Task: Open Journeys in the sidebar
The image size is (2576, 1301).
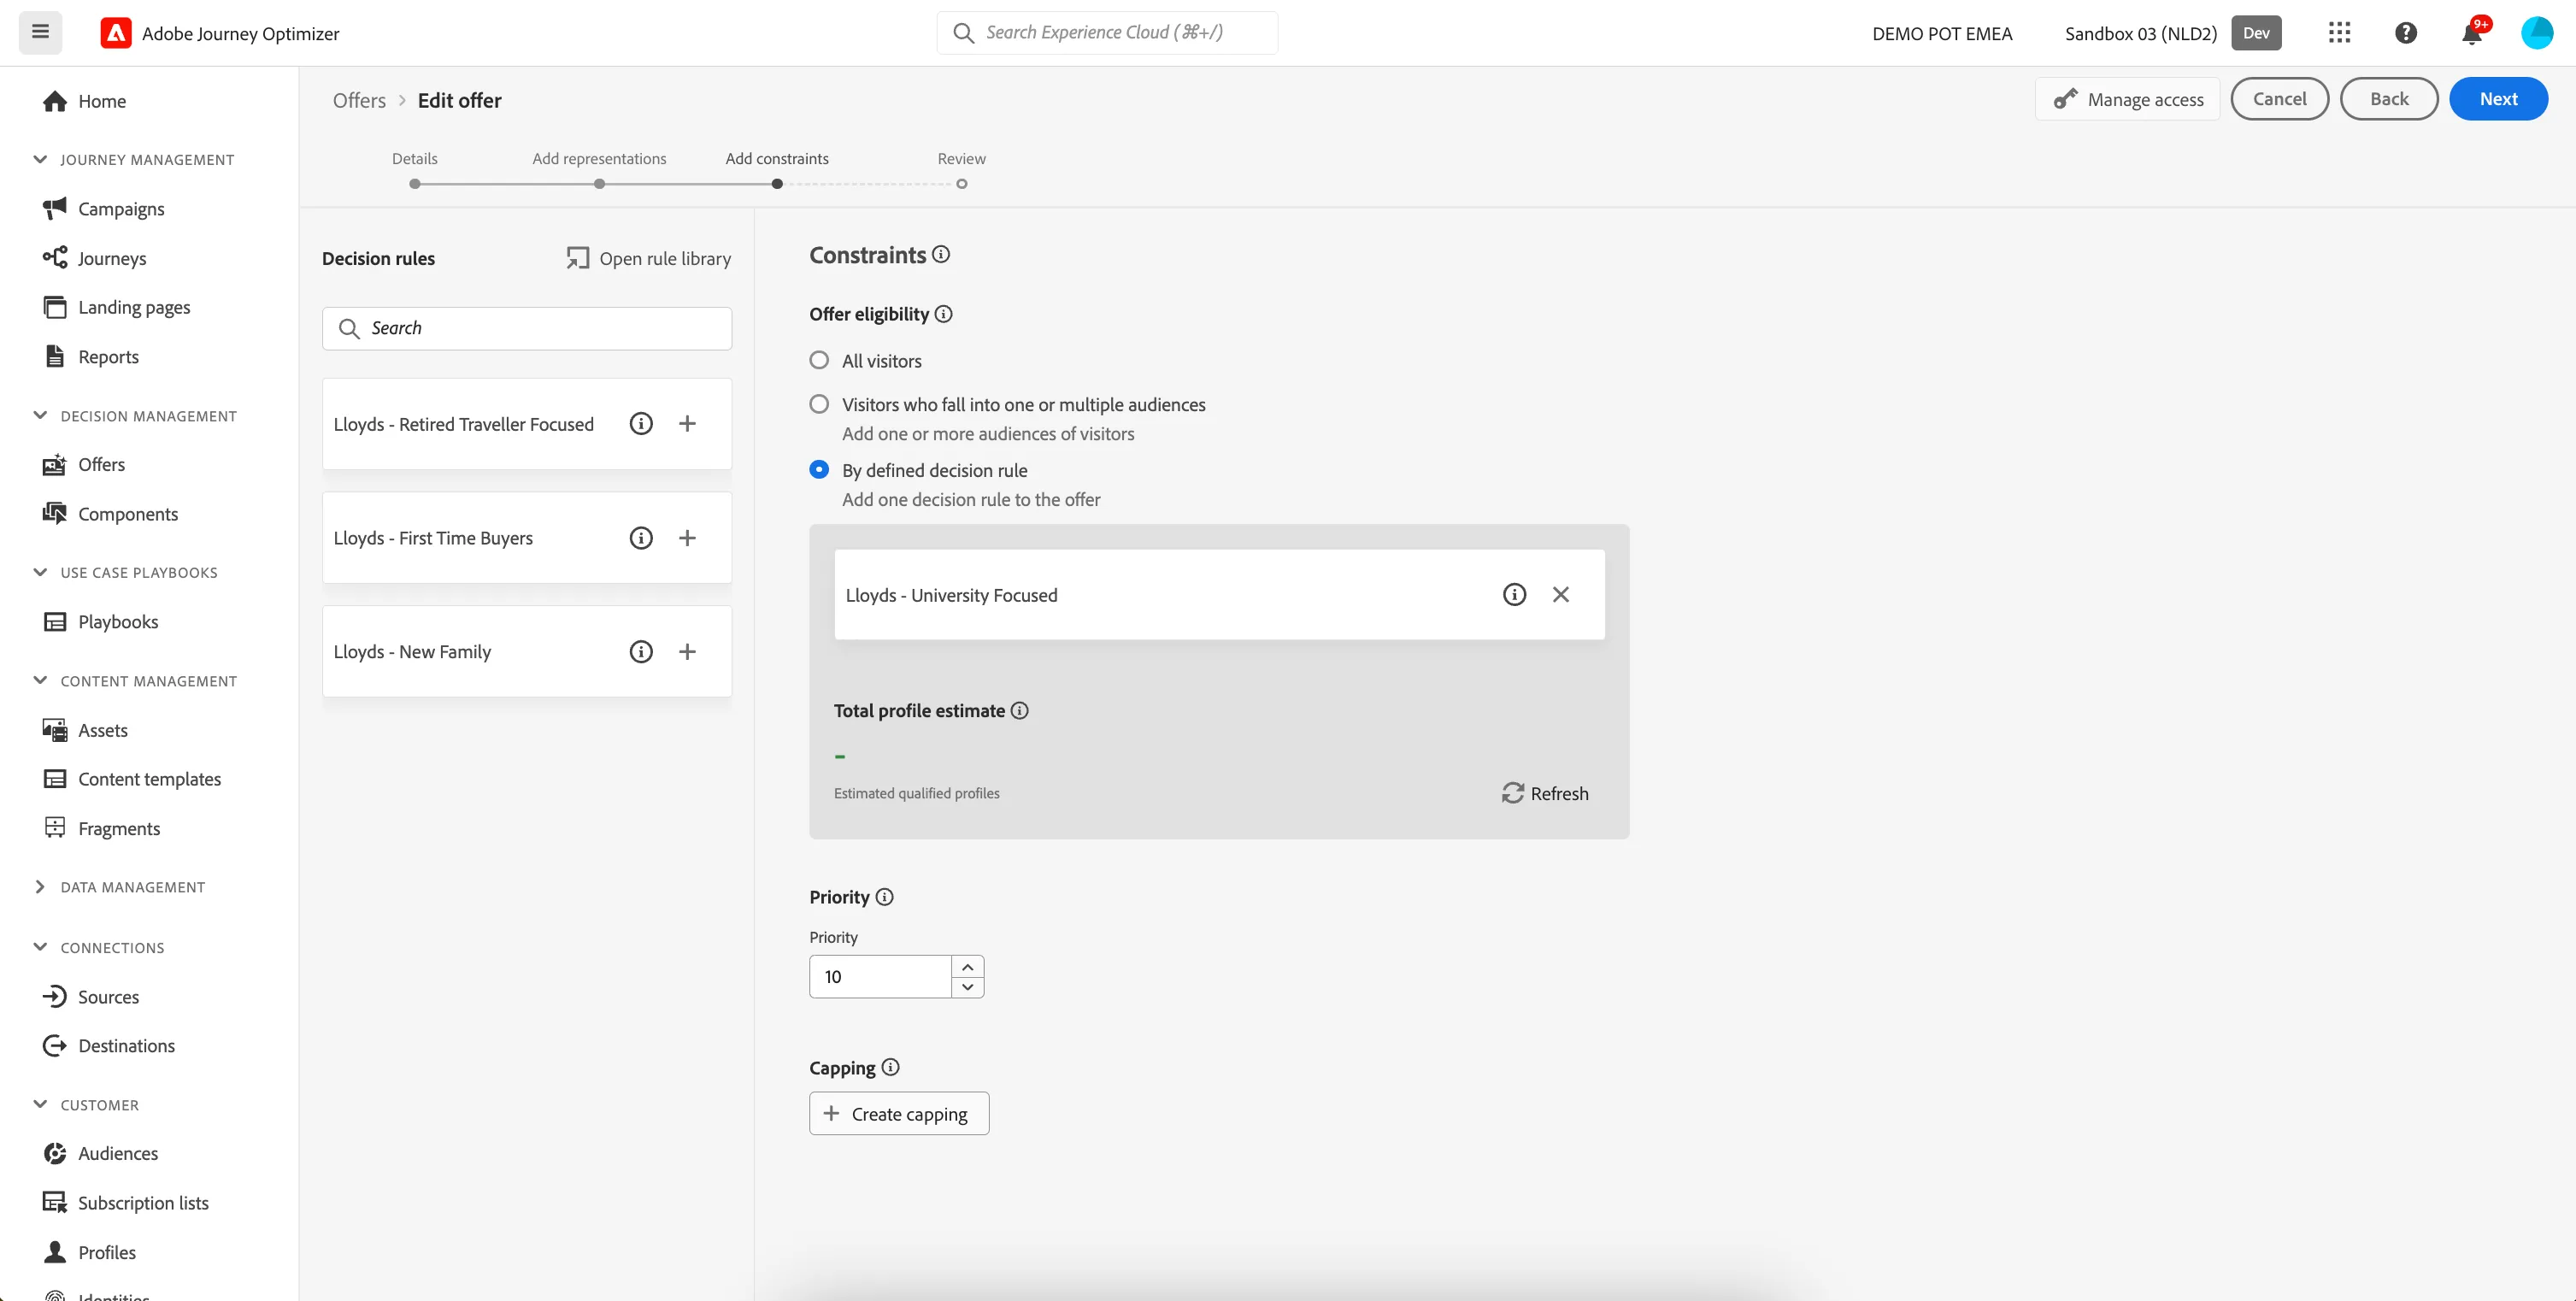Action: coord(112,258)
